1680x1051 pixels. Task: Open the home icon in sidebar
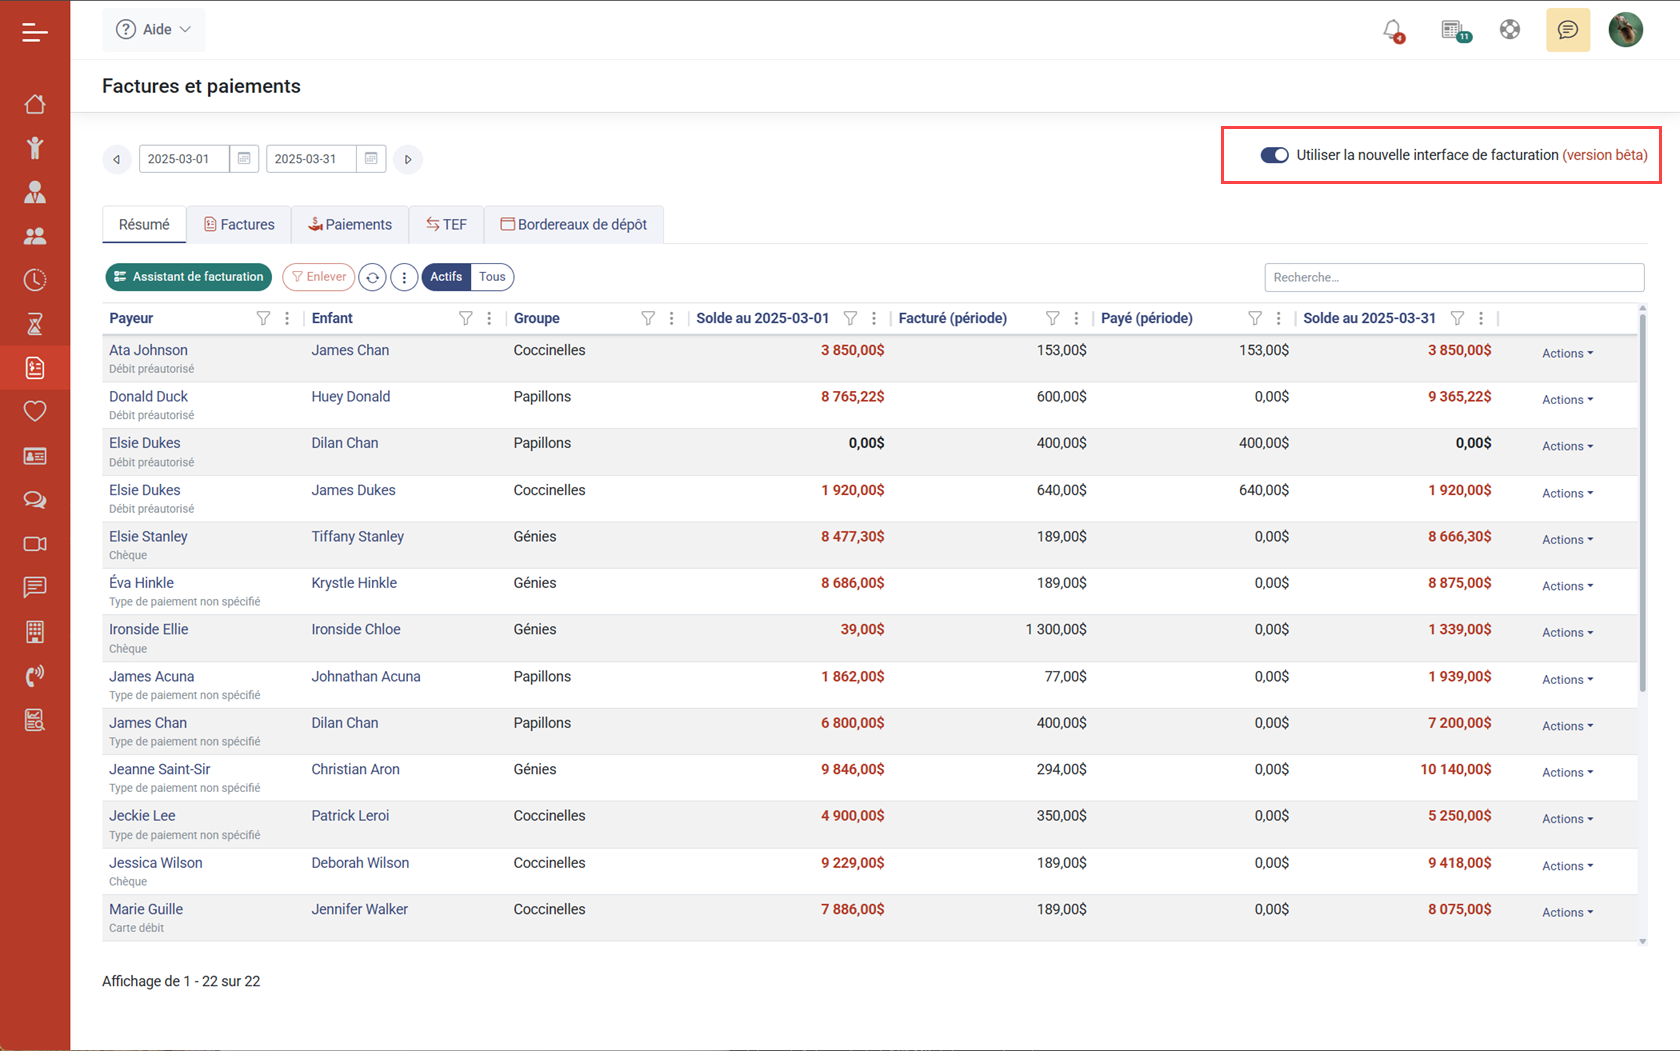pyautogui.click(x=35, y=104)
